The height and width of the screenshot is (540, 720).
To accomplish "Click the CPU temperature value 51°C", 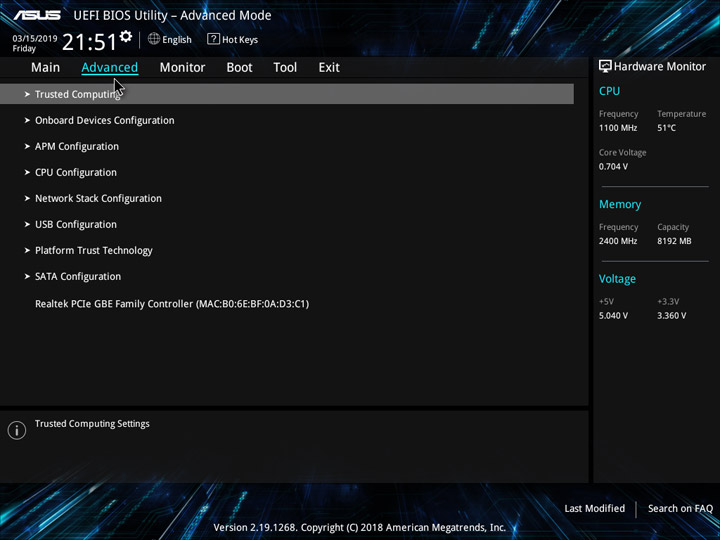I will pos(666,128).
